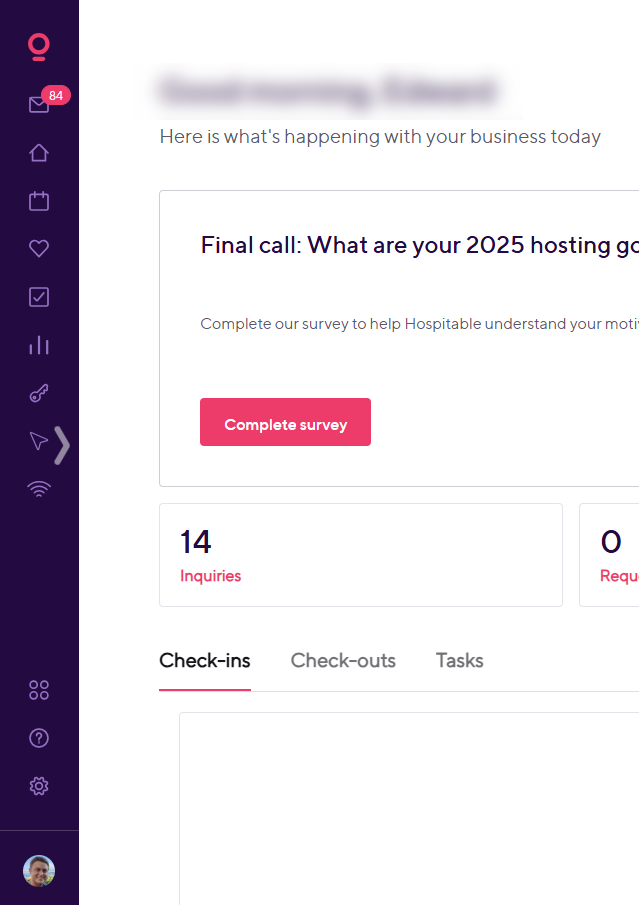Viewport: 639px width, 905px height.
Task: Open the apps grid icon
Action: (x=39, y=690)
